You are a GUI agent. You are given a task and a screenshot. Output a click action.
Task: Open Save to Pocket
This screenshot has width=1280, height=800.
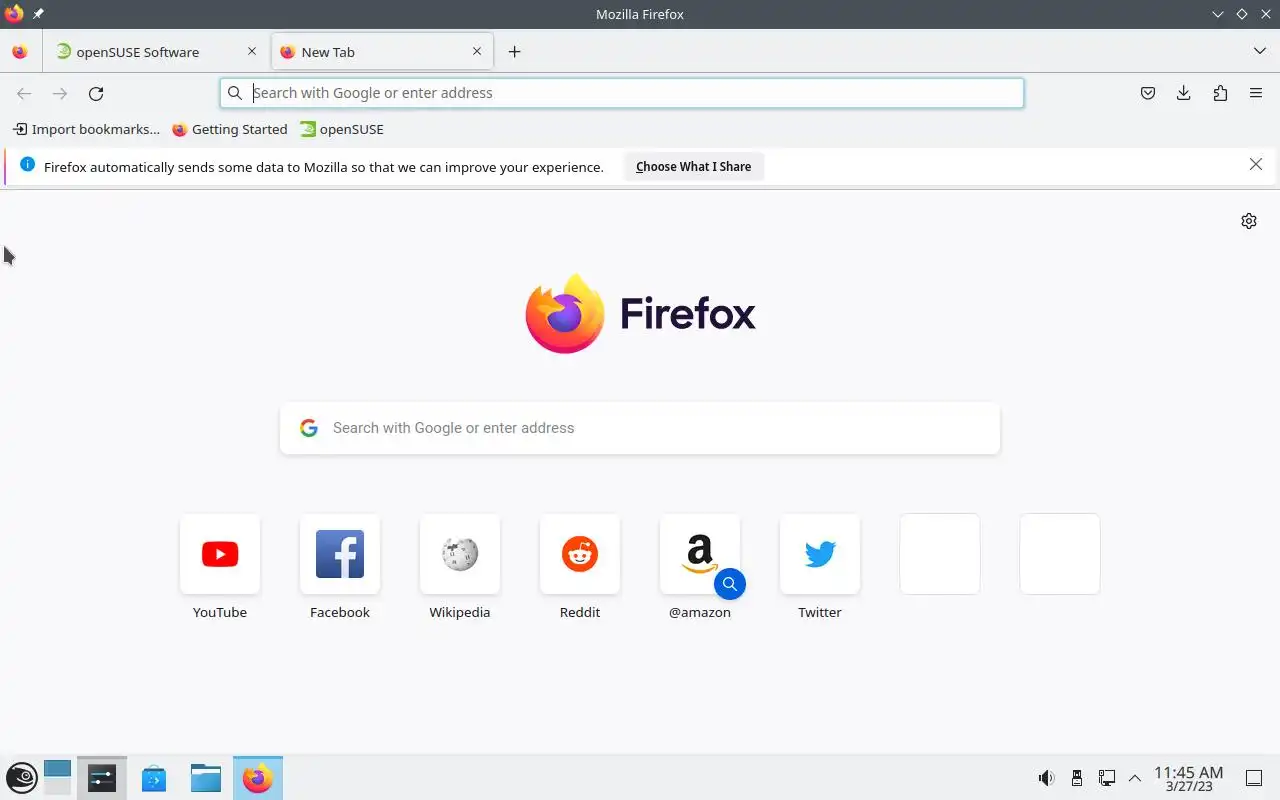1148,93
